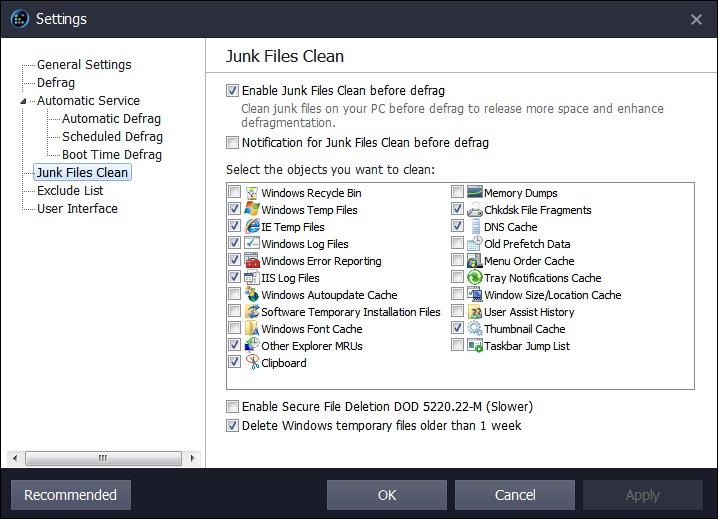Viewport: 718px width, 519px height.
Task: Close the Settings dialog window
Action: [x=696, y=19]
